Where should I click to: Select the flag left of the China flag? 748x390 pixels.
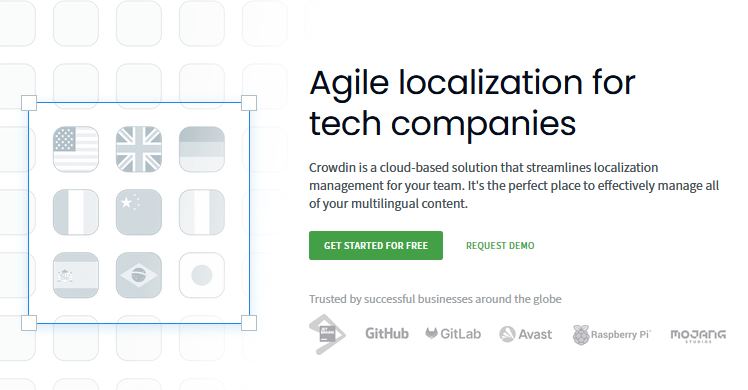click(76, 212)
